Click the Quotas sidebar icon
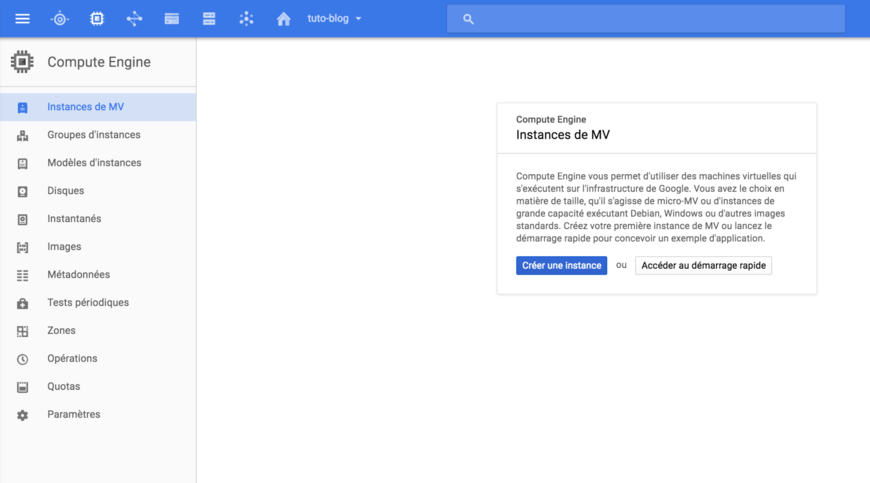 coord(22,387)
